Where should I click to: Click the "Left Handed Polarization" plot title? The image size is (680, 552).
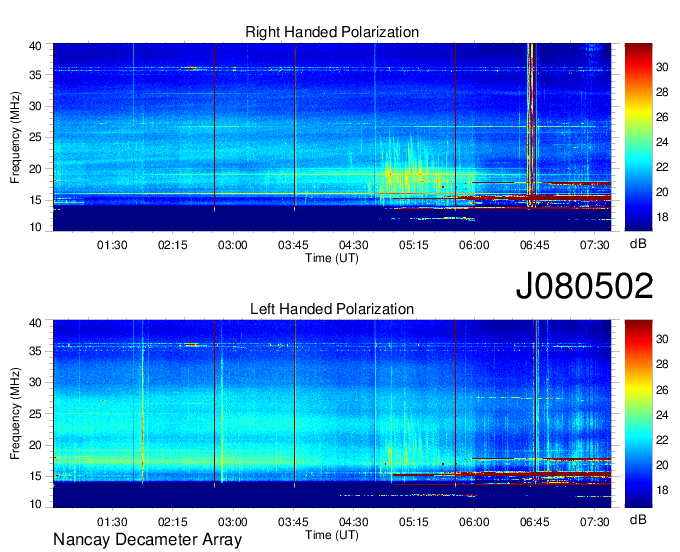coord(332,309)
